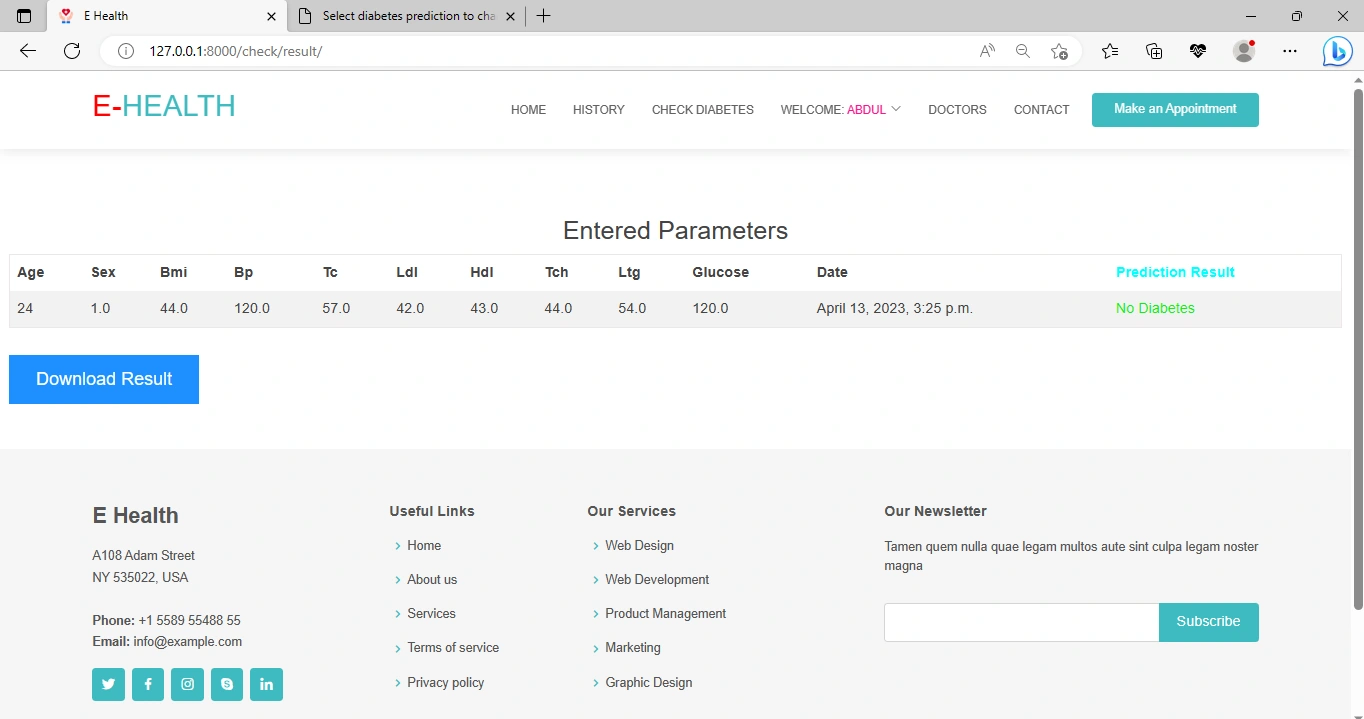
Task: Click the Download Result button
Action: tap(104, 379)
